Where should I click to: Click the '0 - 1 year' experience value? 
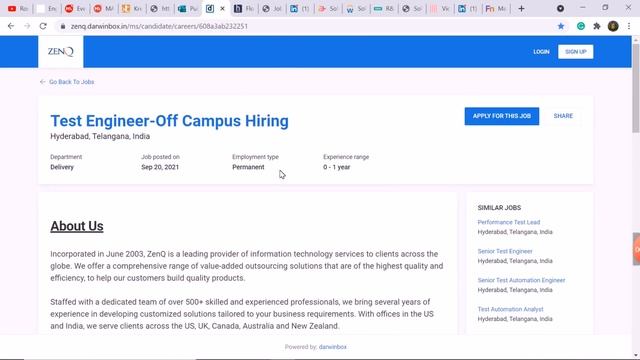(x=337, y=167)
